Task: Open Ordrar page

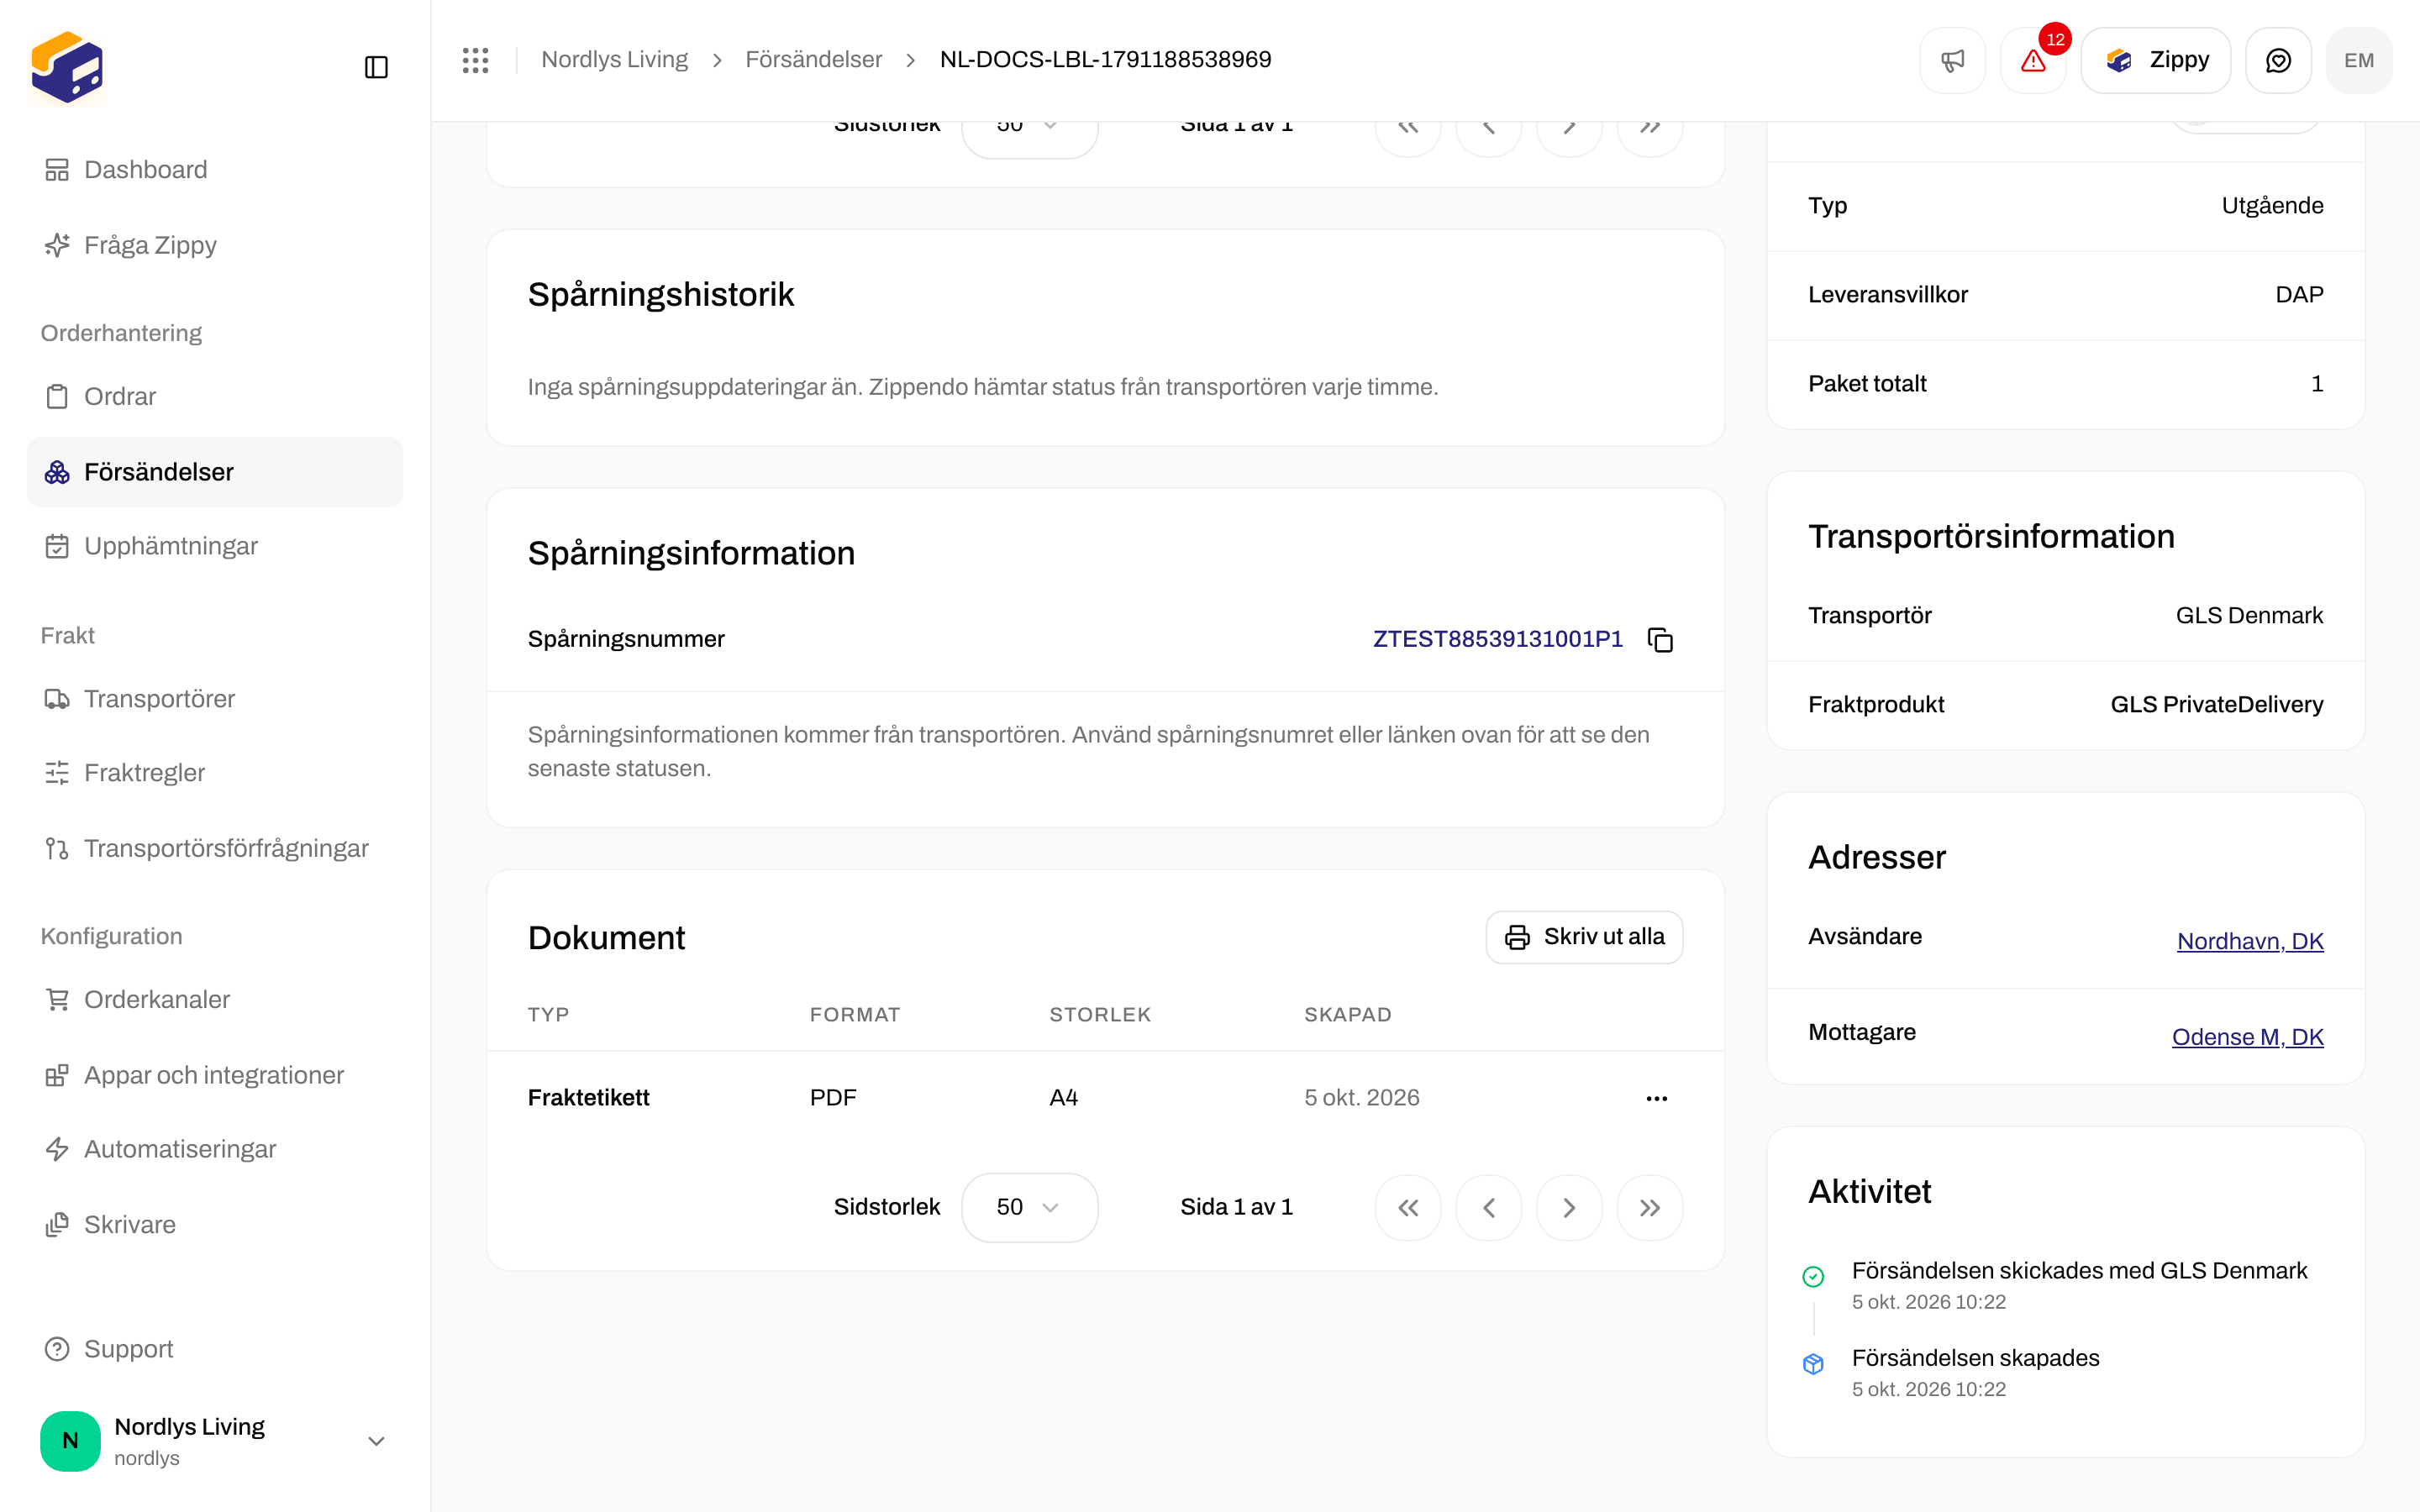Action: (215, 397)
